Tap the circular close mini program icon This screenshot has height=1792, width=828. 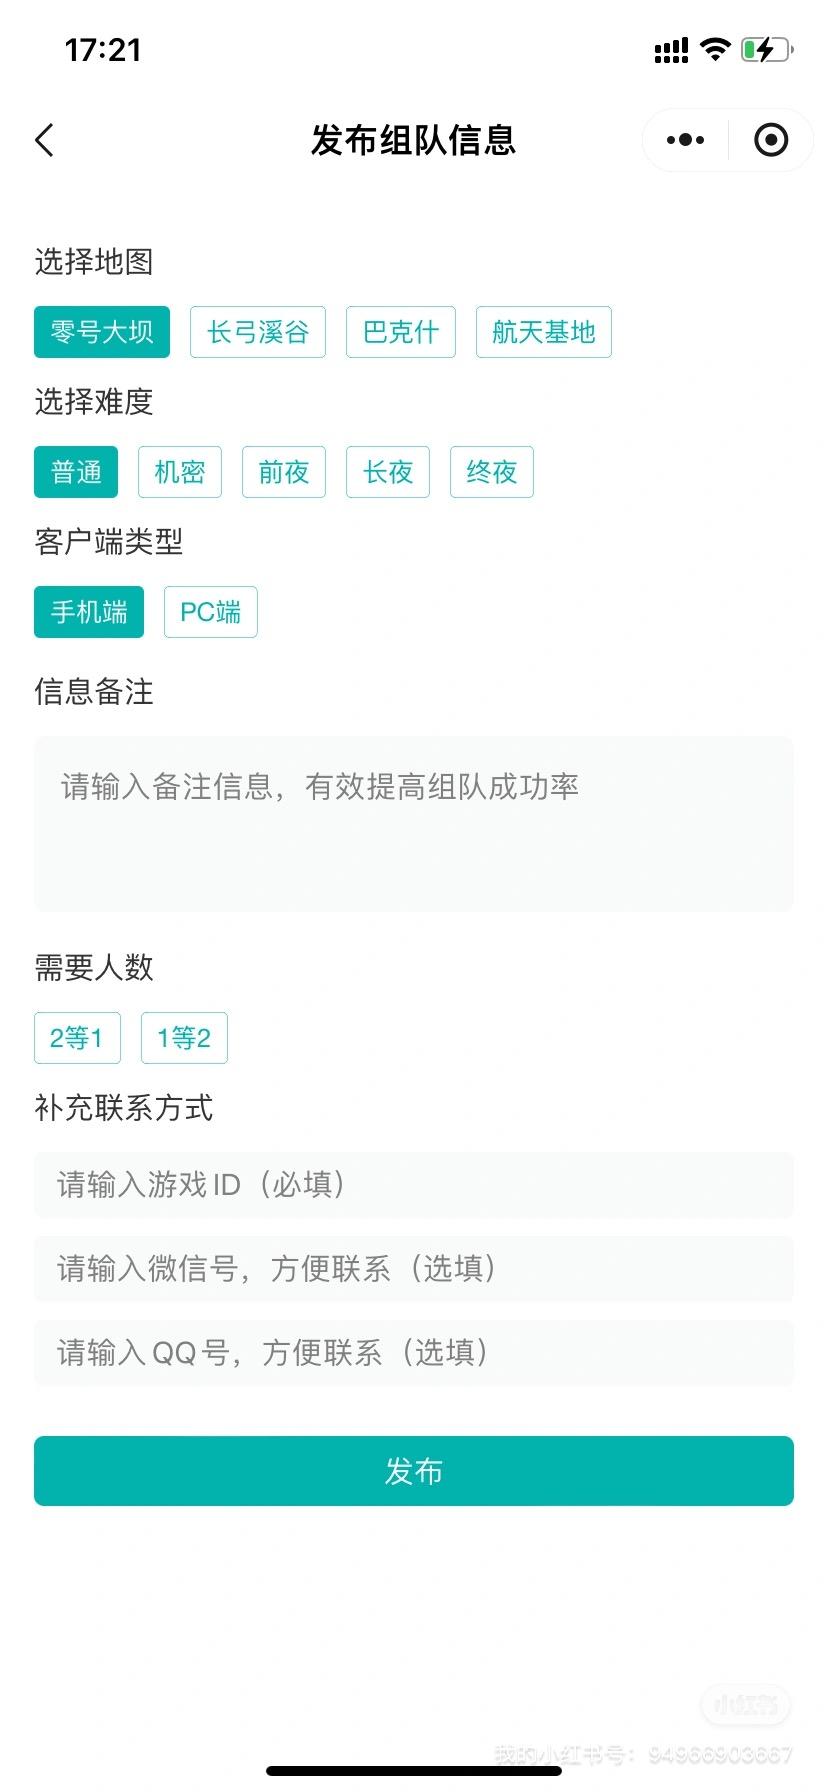coord(770,140)
